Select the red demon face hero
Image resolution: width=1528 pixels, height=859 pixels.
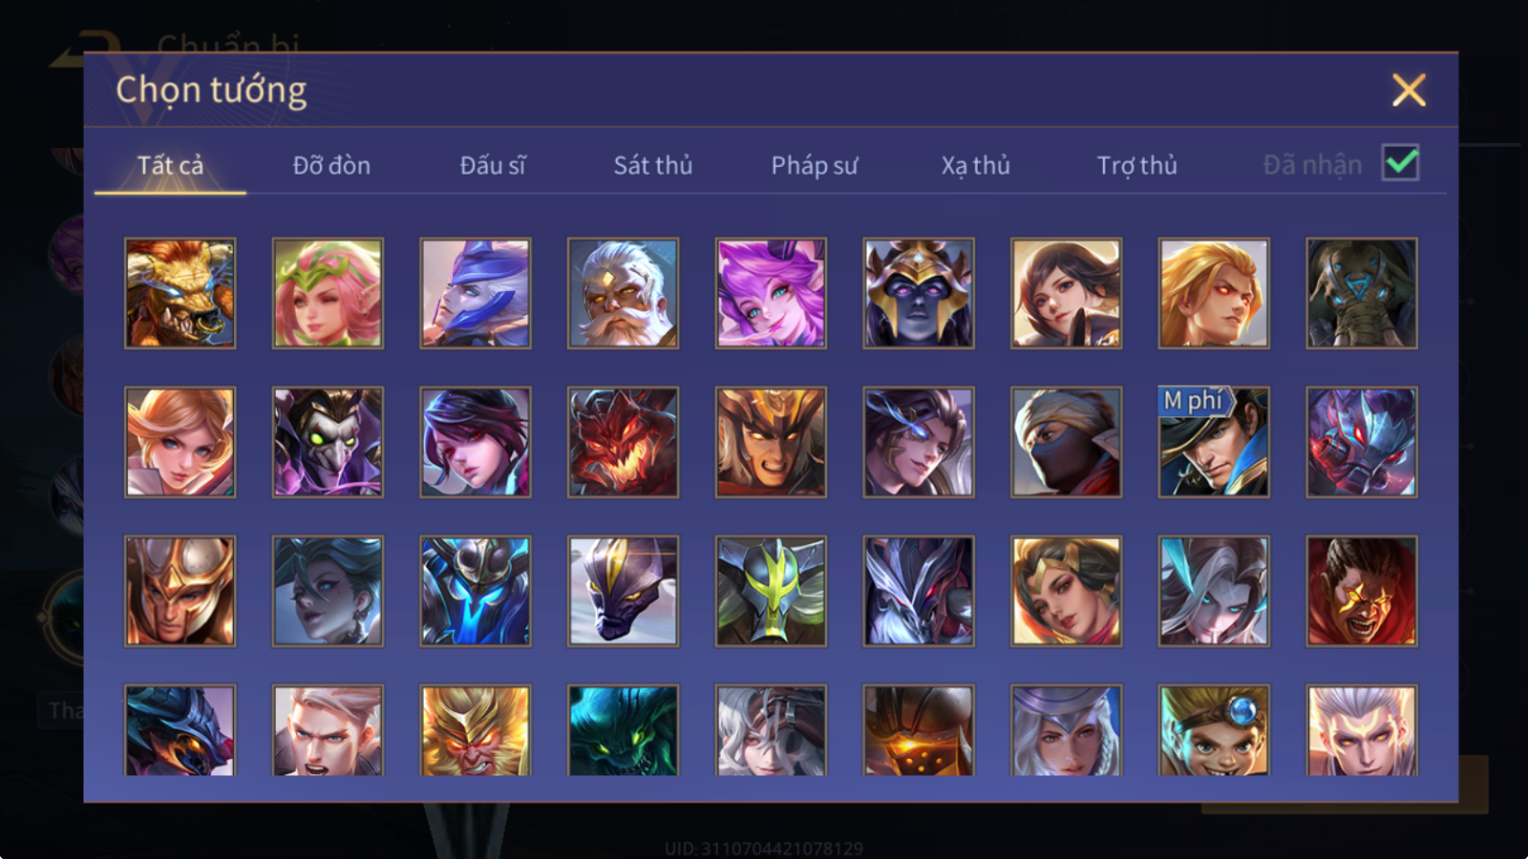(623, 442)
